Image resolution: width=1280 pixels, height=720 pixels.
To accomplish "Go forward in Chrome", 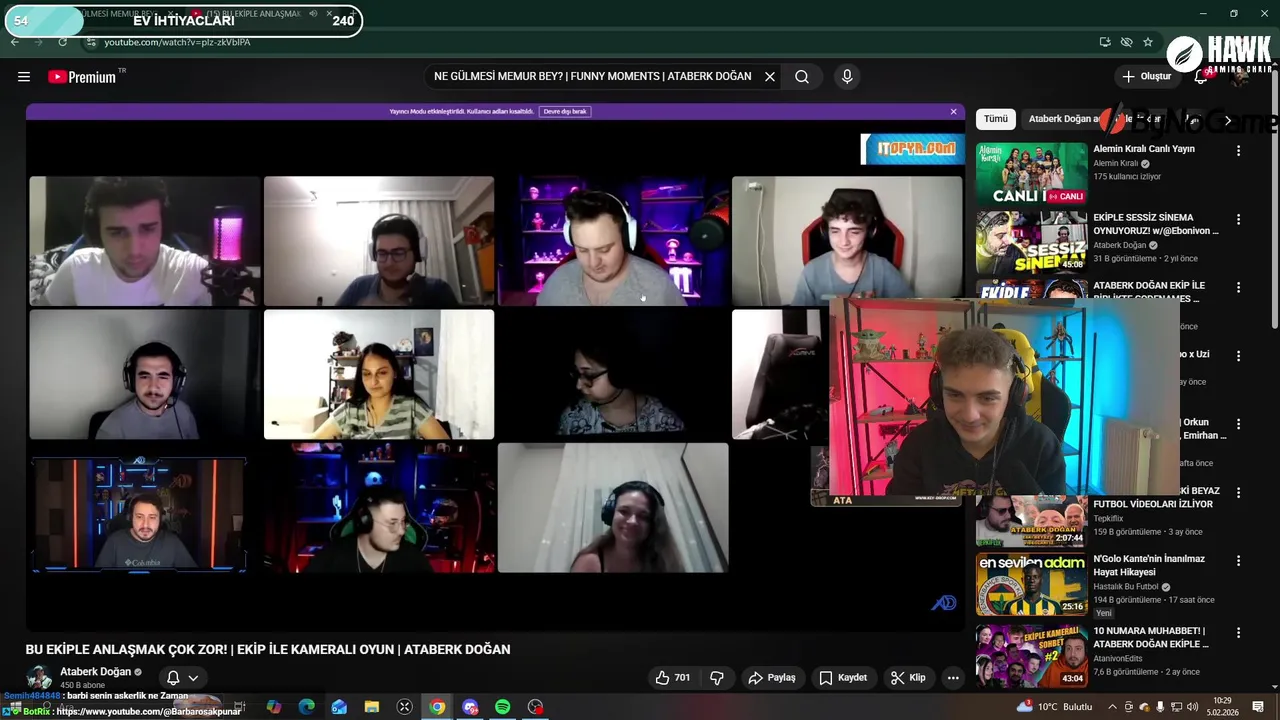I will pos(38,42).
